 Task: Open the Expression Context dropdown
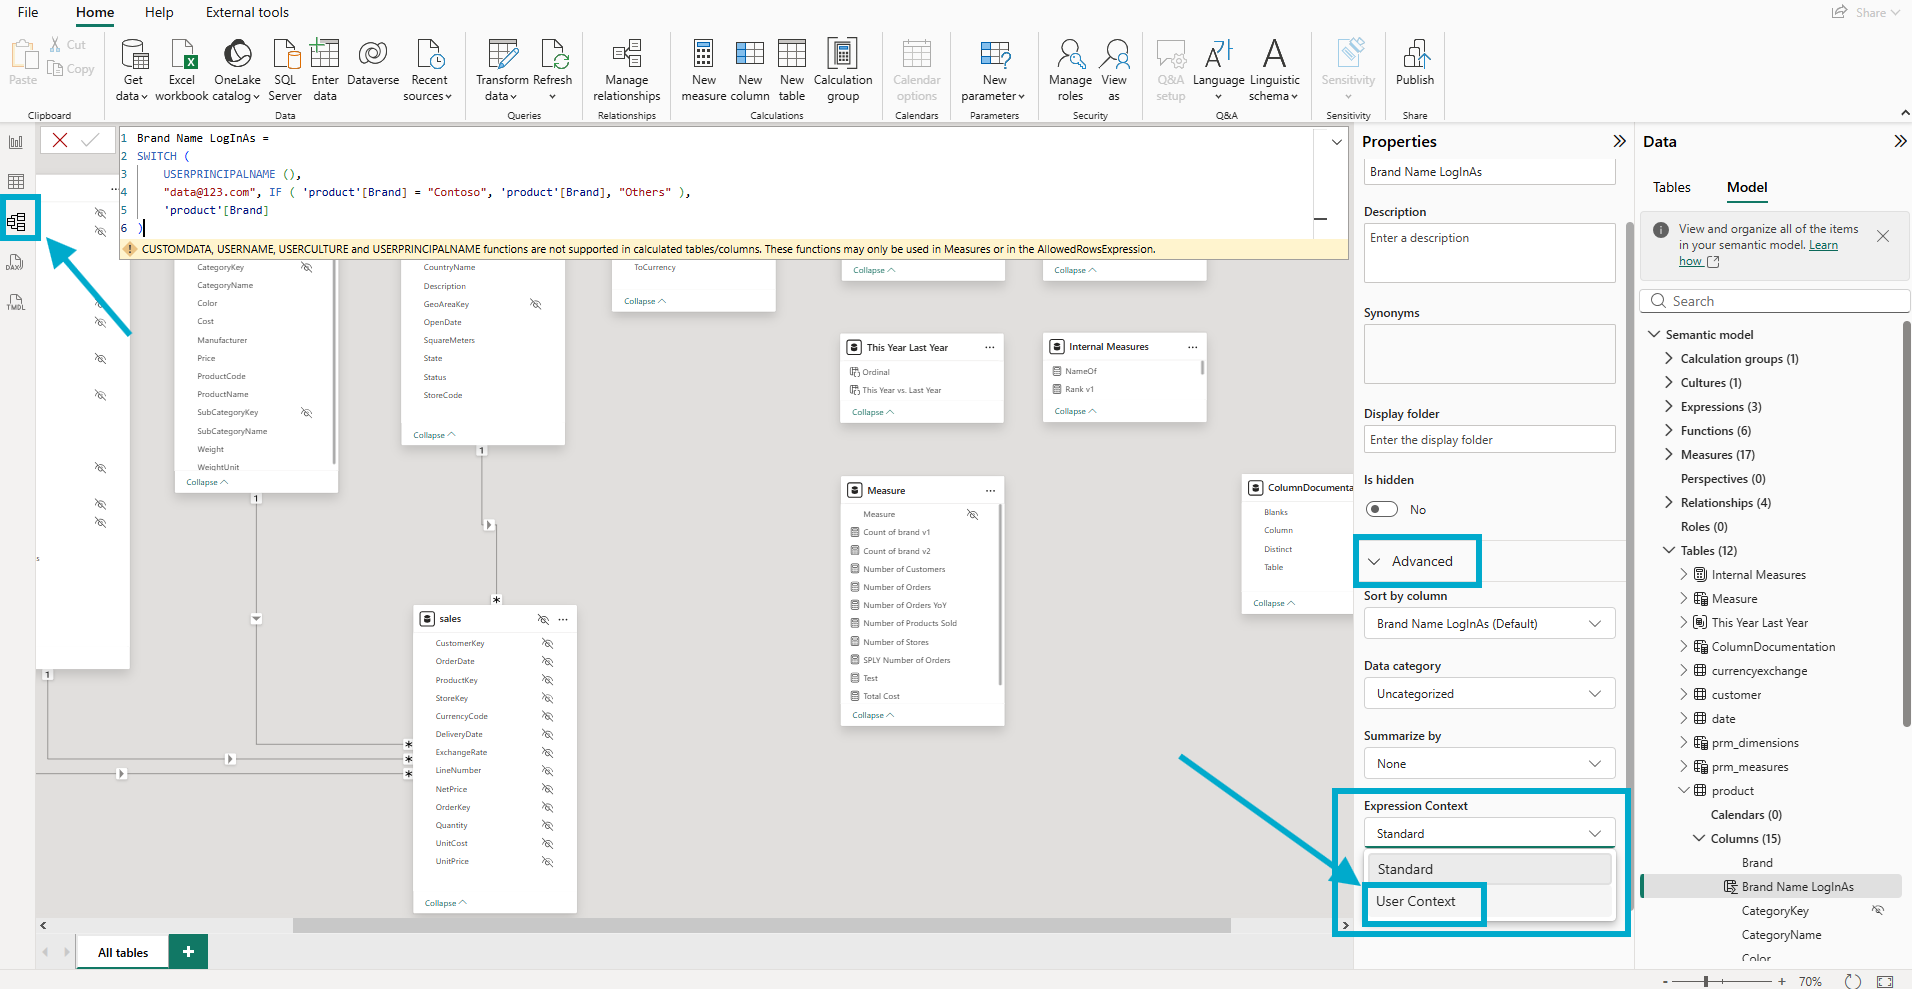pos(1489,833)
